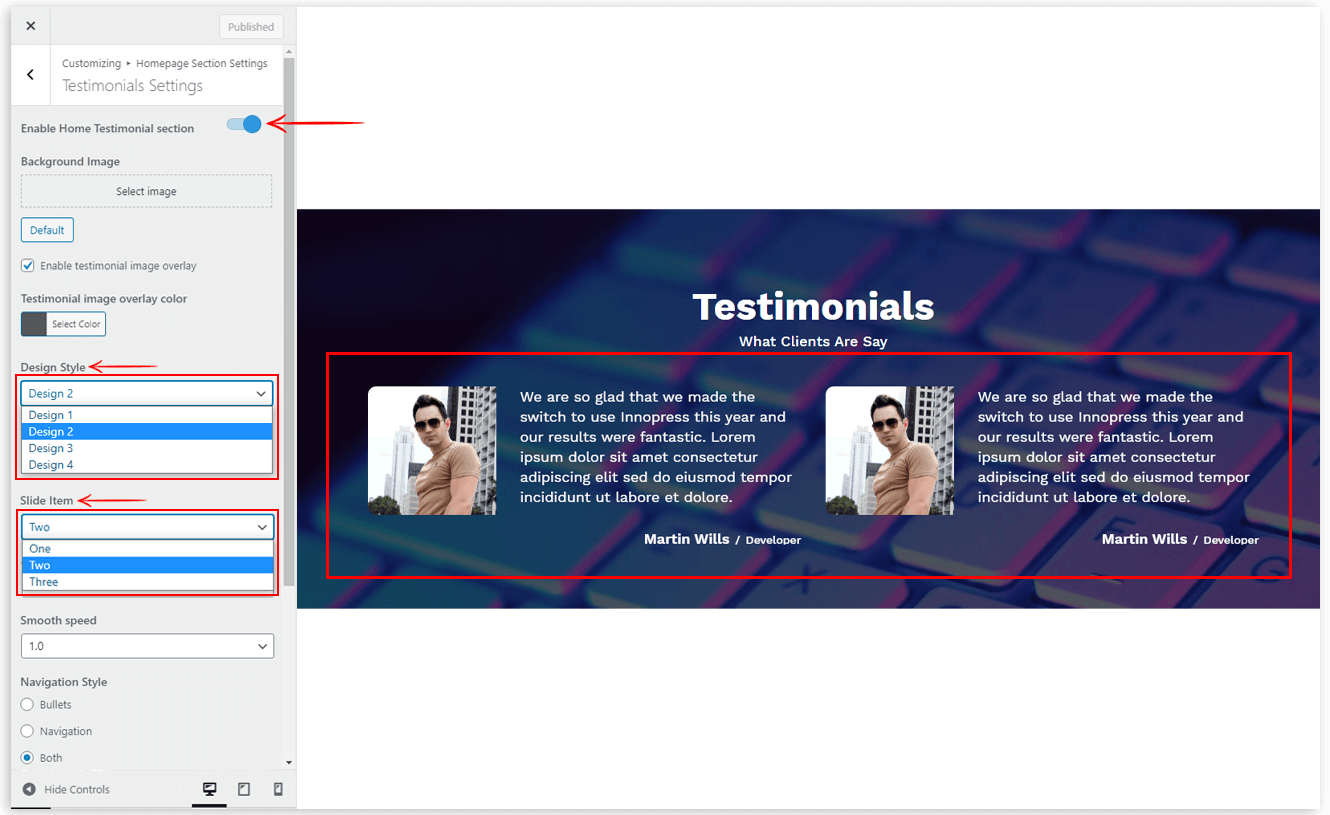The width and height of the screenshot is (1330, 815).
Task: Toggle Enable Home Testimonial section switch
Action: pyautogui.click(x=244, y=124)
